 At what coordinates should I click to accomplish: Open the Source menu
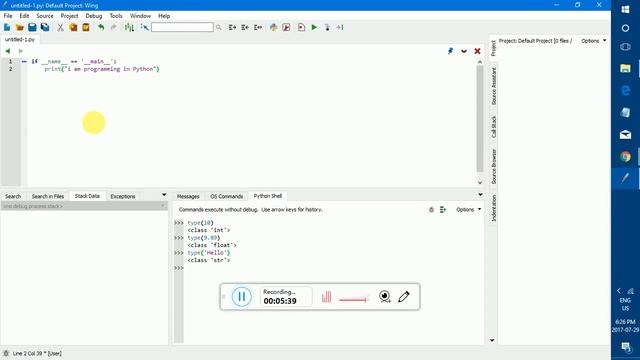click(x=45, y=16)
